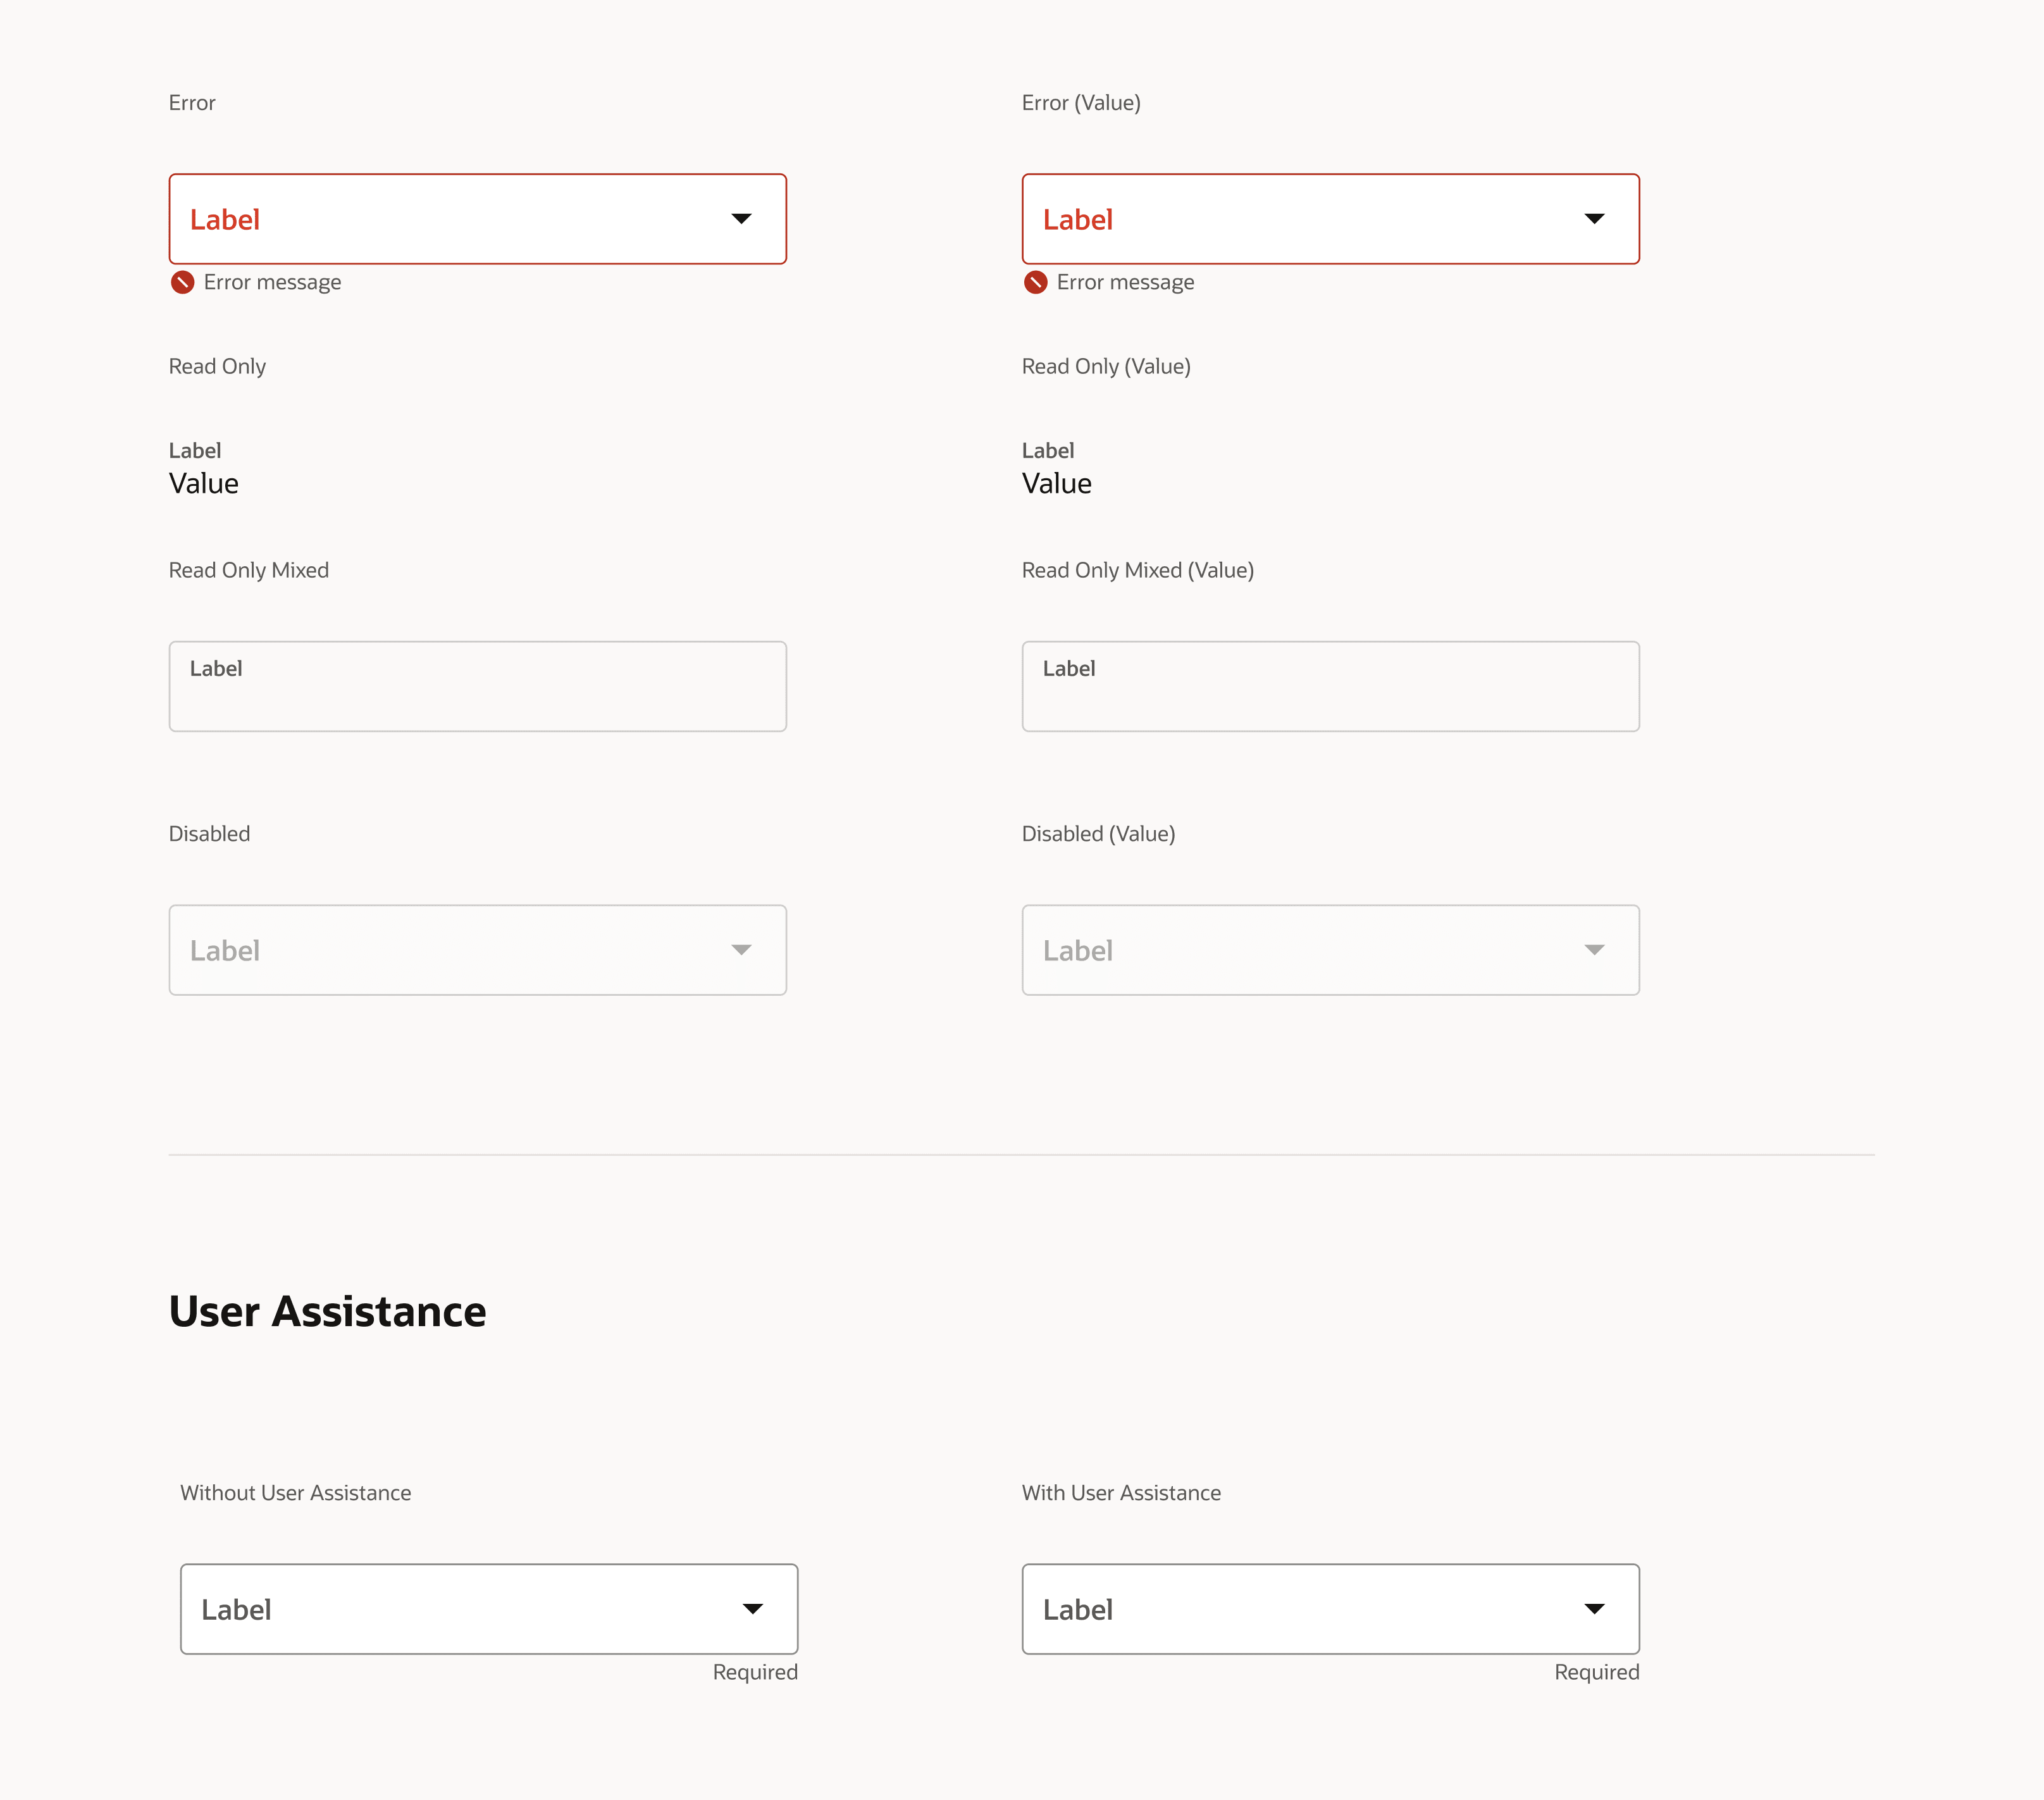Click Required text under Without User Assistance
Viewport: 2044px width, 1800px height.
pyautogui.click(x=755, y=1672)
